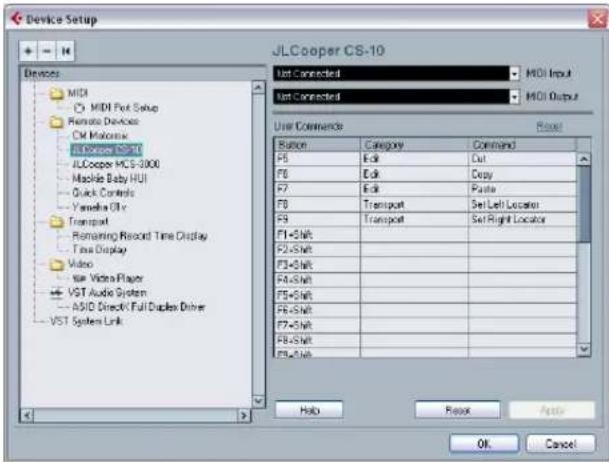Click the VST Audio System icon
This screenshot has width=609, height=462.
[x=57, y=293]
